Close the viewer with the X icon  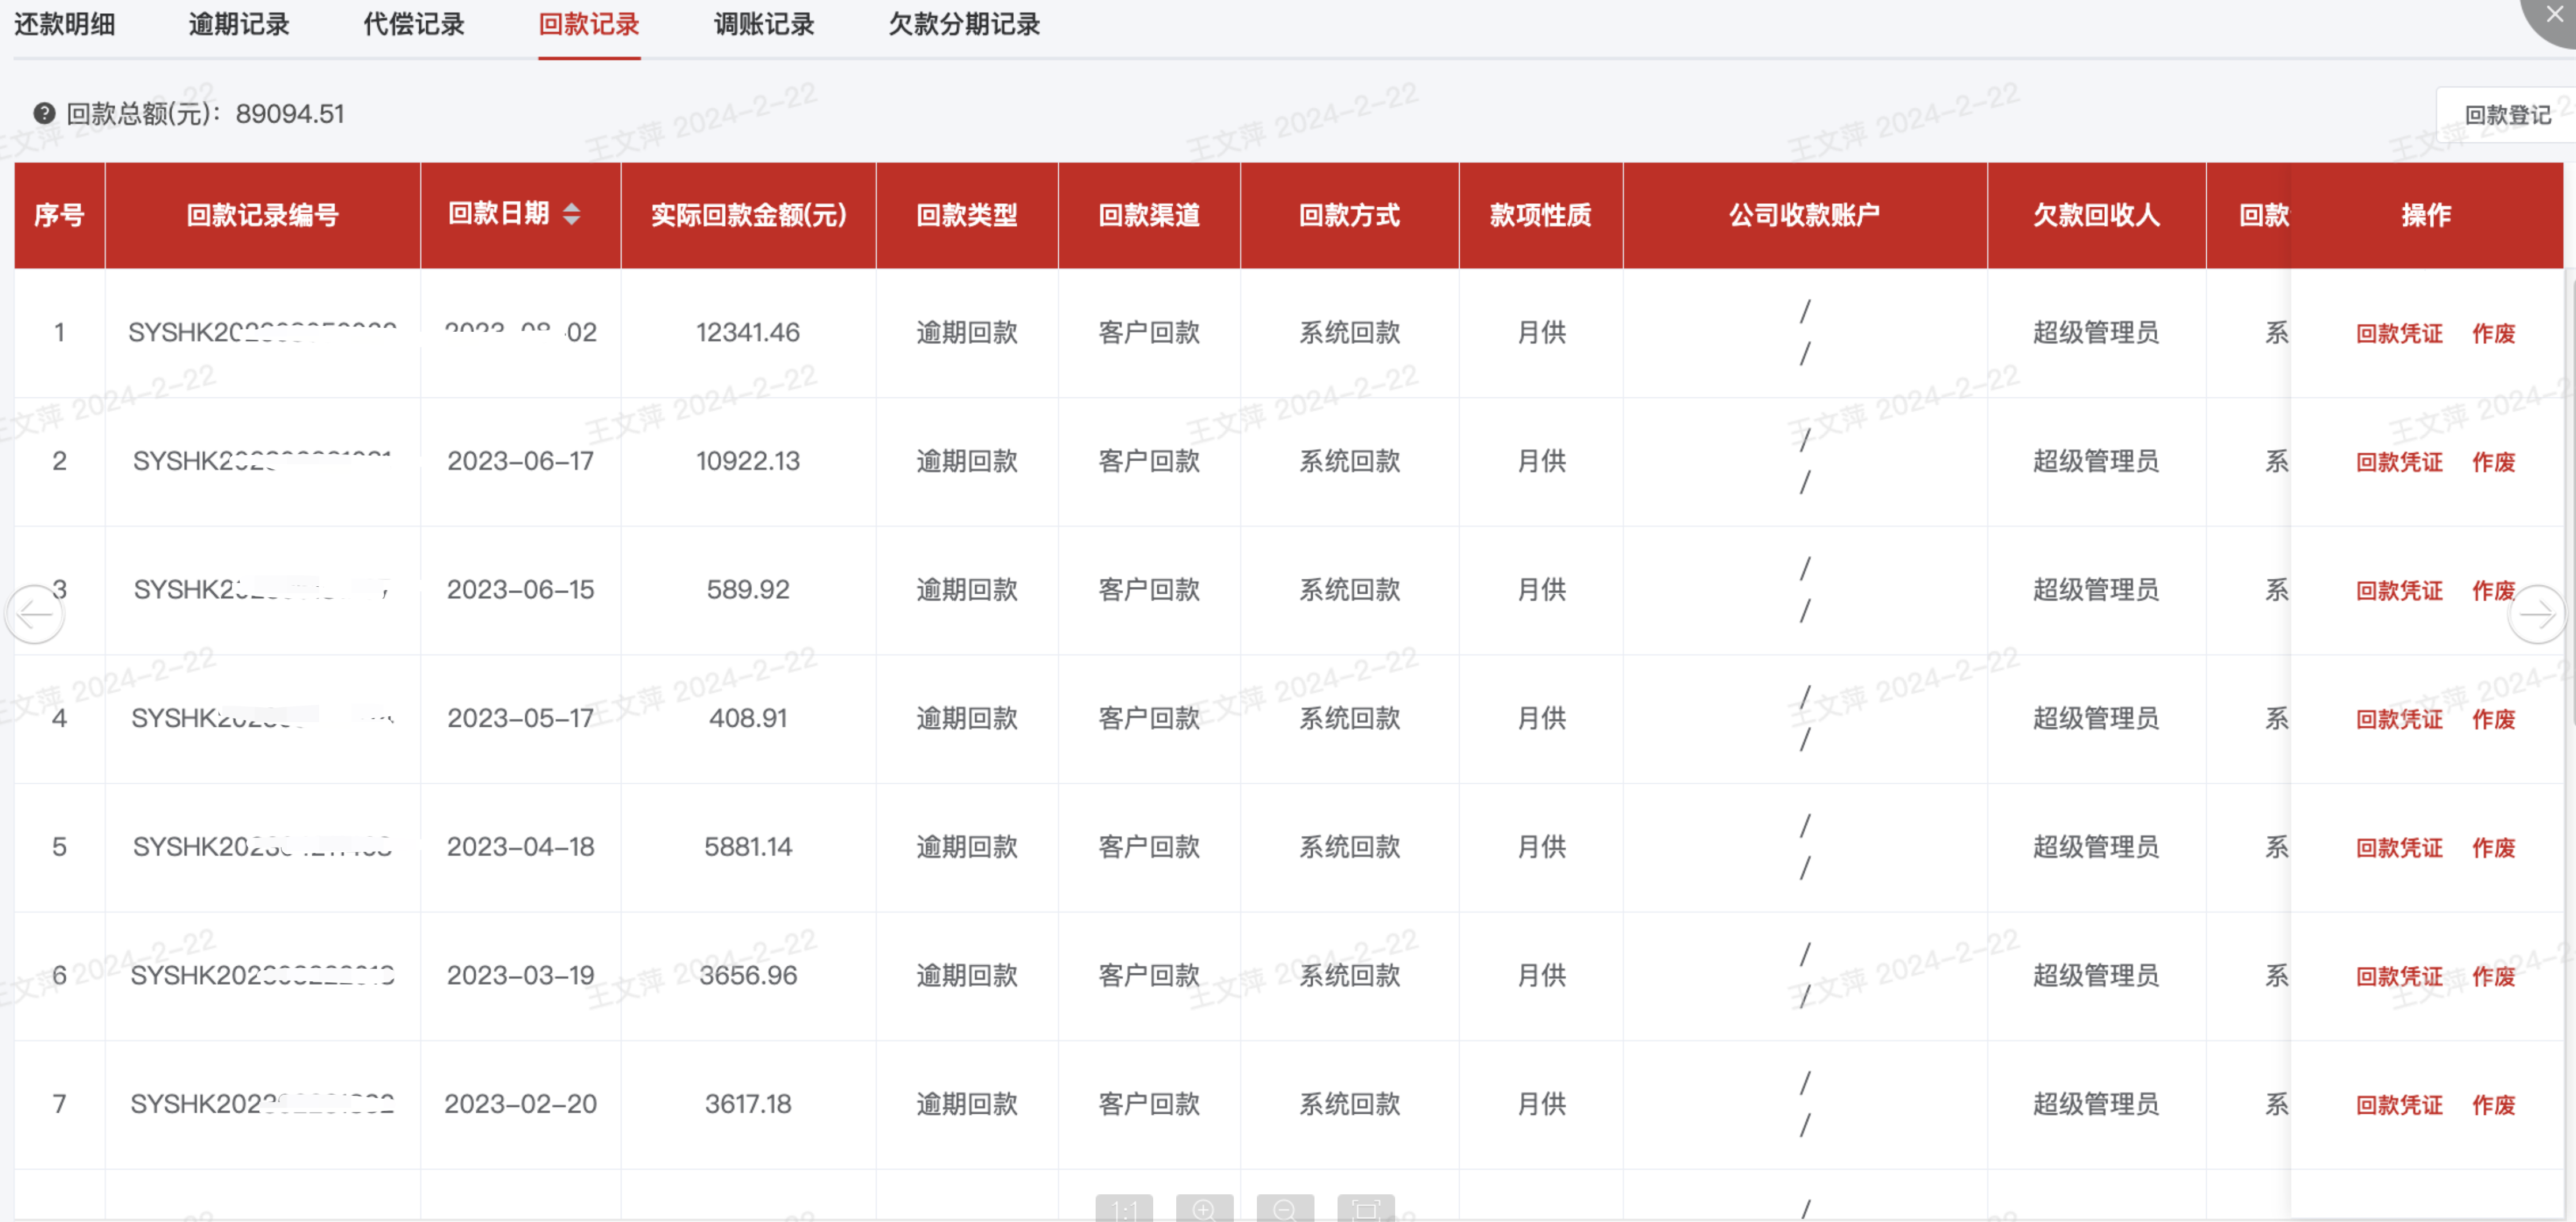point(2554,14)
